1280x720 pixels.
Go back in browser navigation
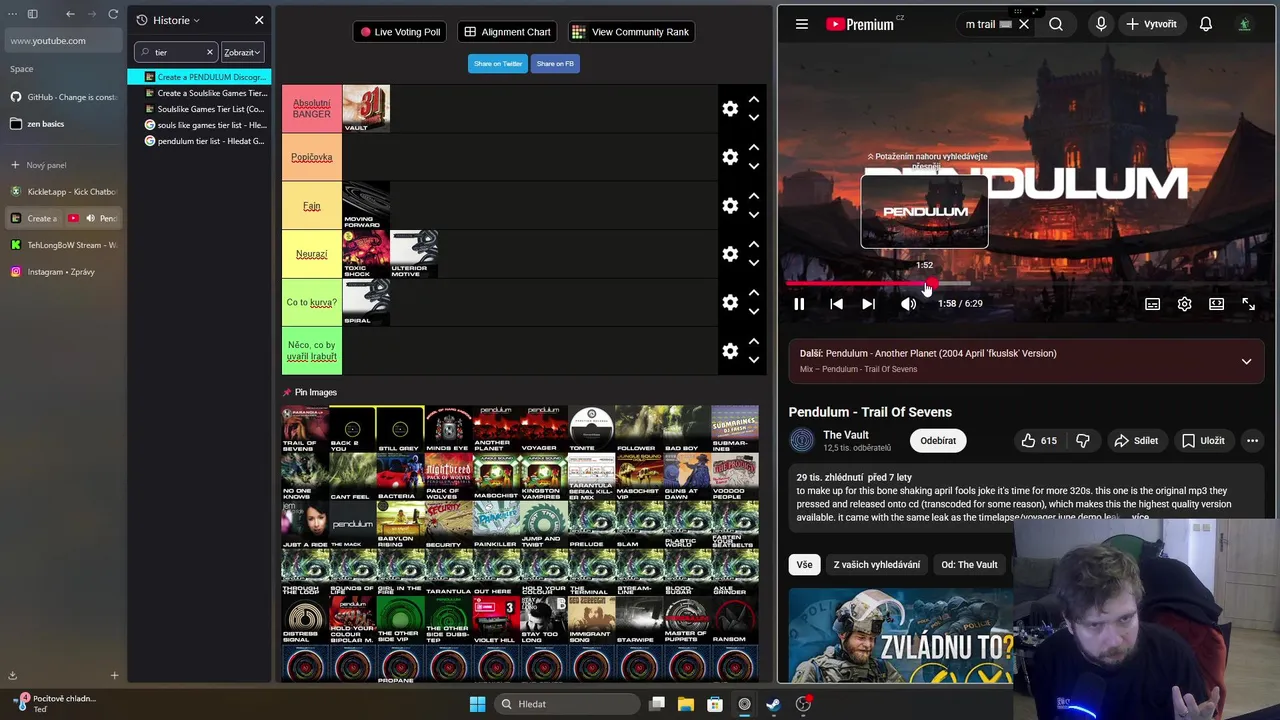(x=70, y=14)
